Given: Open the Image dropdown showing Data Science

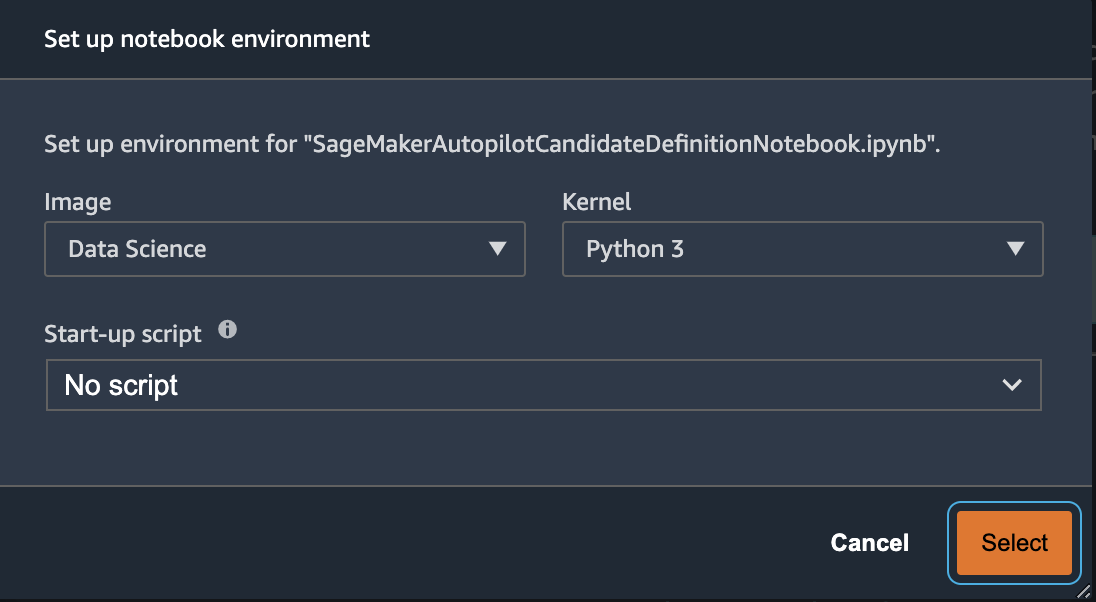Looking at the screenshot, I should (284, 249).
